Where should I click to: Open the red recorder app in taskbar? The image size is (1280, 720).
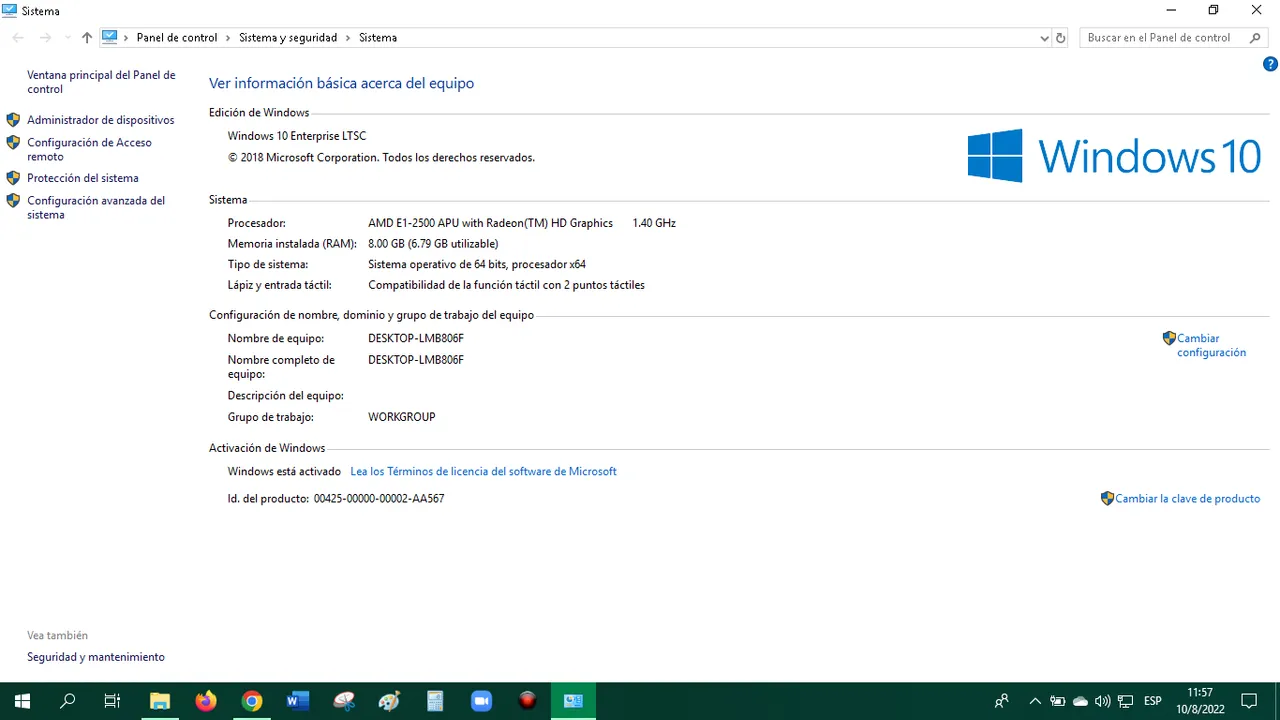coord(528,701)
